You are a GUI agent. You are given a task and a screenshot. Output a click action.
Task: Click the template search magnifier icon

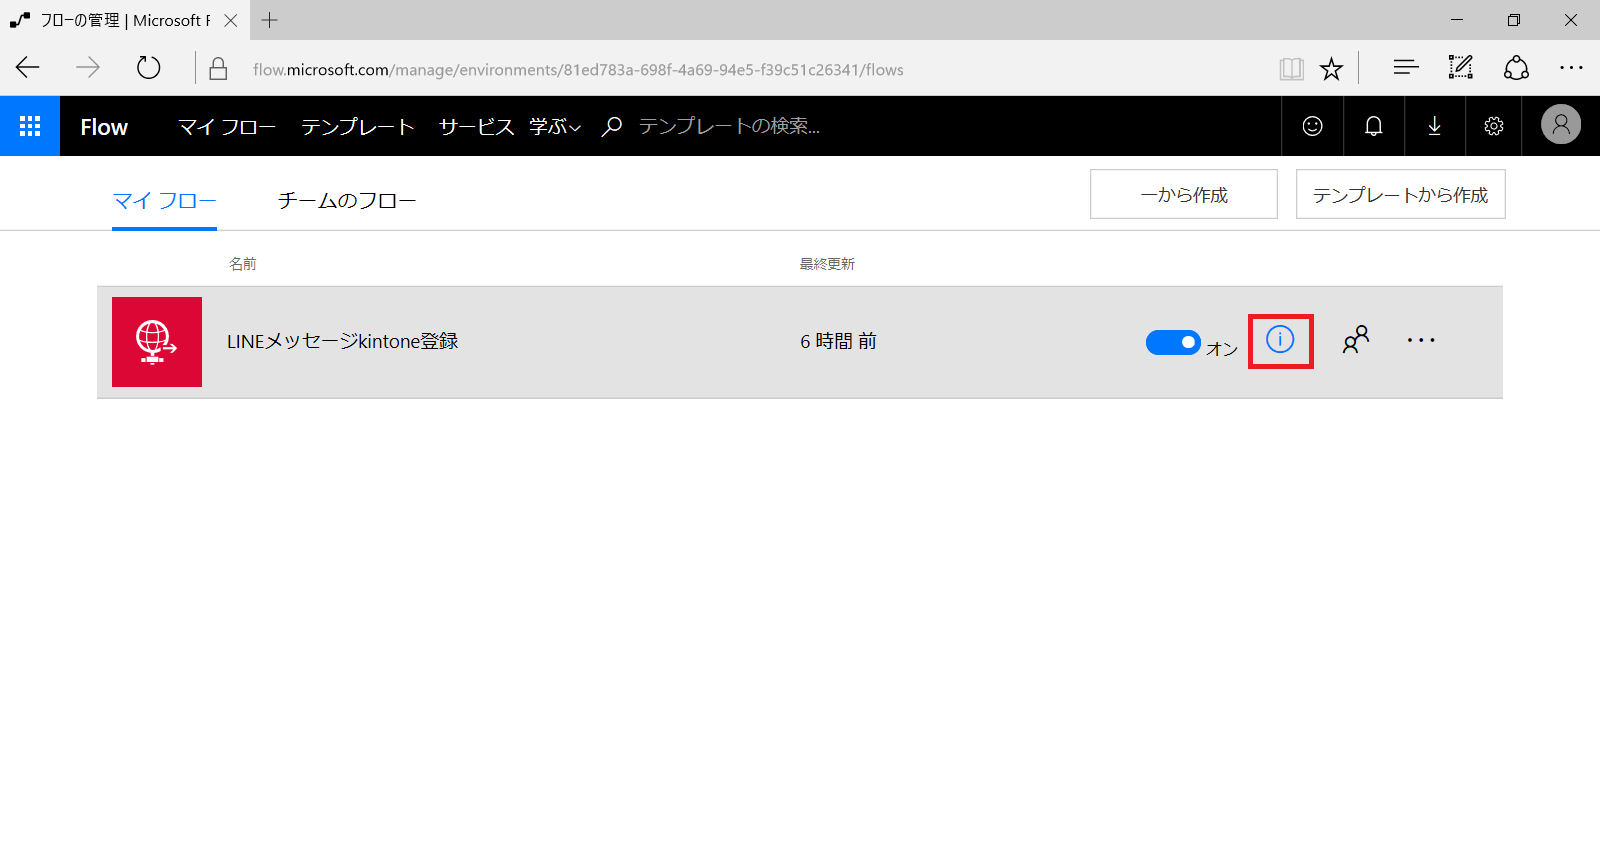coord(612,126)
